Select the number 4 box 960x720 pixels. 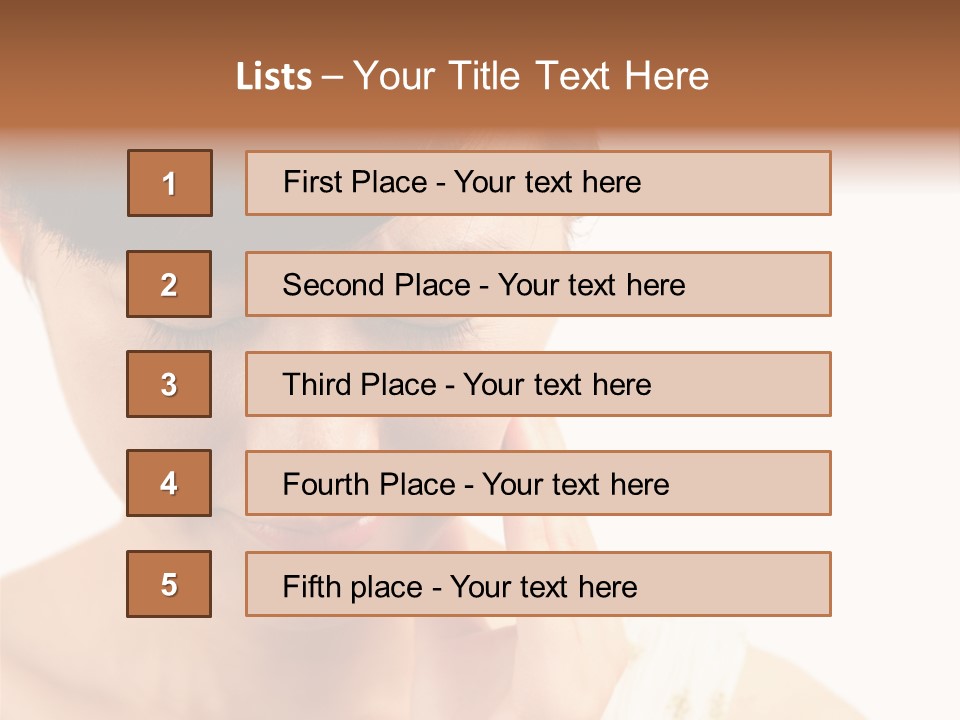click(x=169, y=483)
